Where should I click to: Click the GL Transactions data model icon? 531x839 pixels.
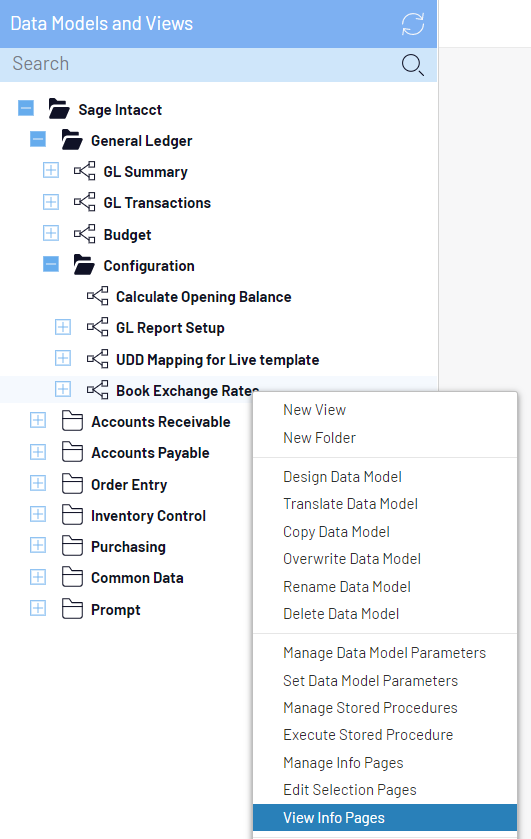[85, 202]
